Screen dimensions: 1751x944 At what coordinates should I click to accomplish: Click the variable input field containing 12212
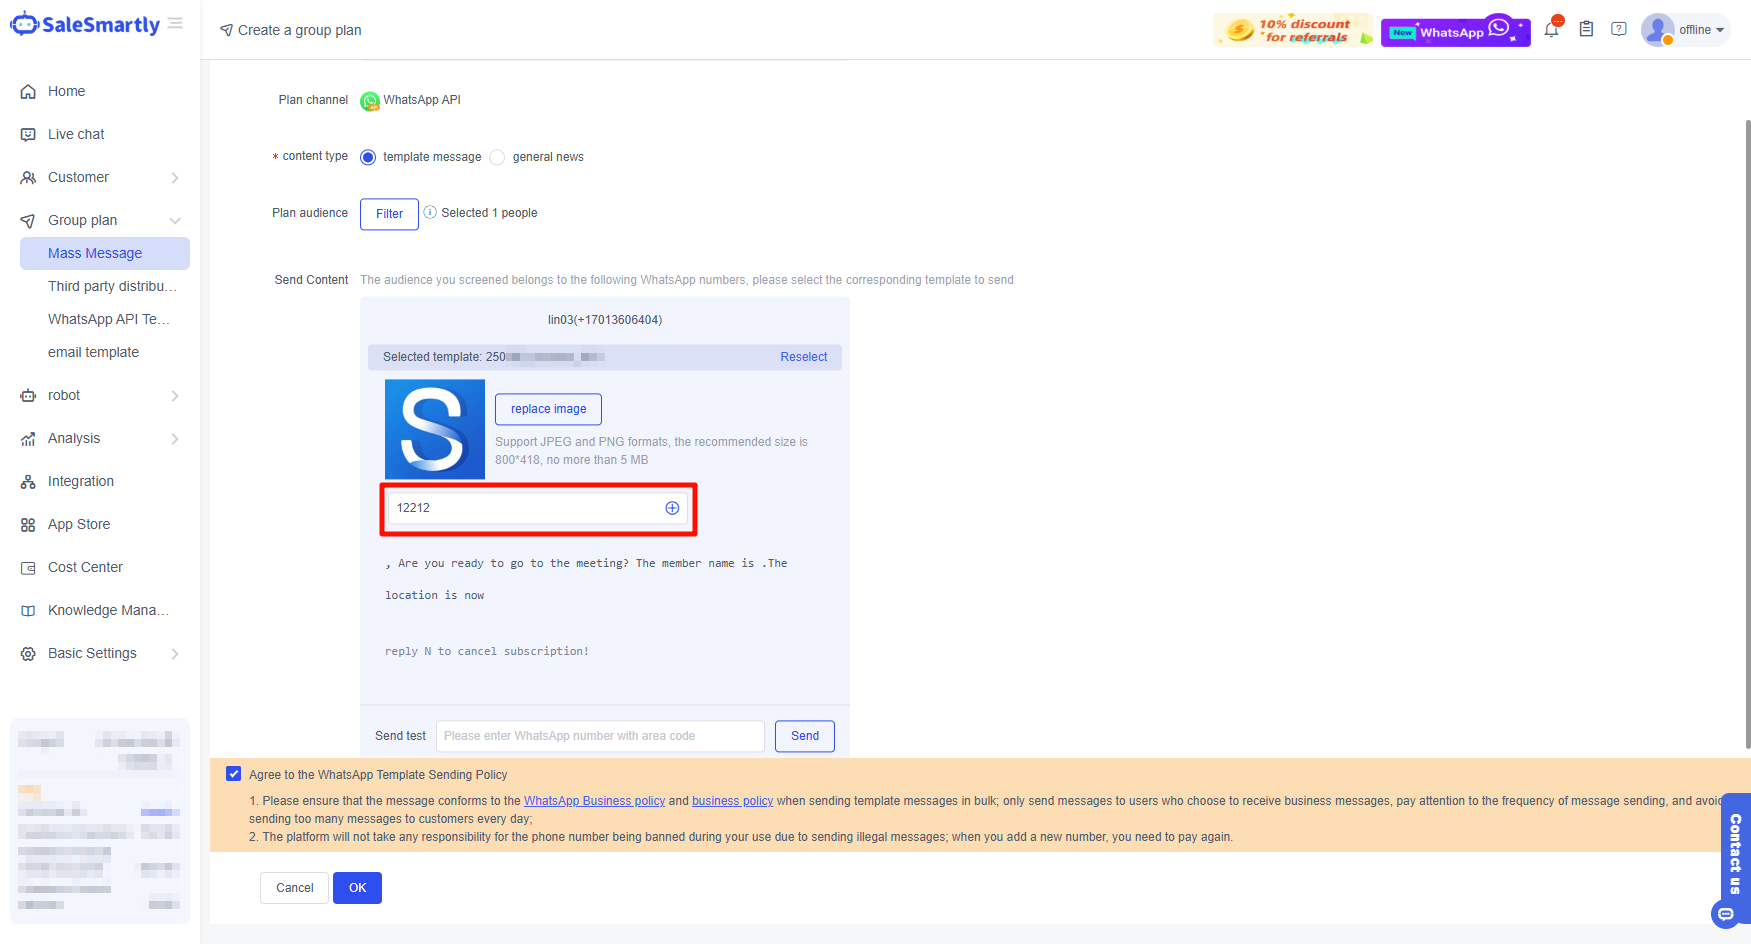pos(538,508)
